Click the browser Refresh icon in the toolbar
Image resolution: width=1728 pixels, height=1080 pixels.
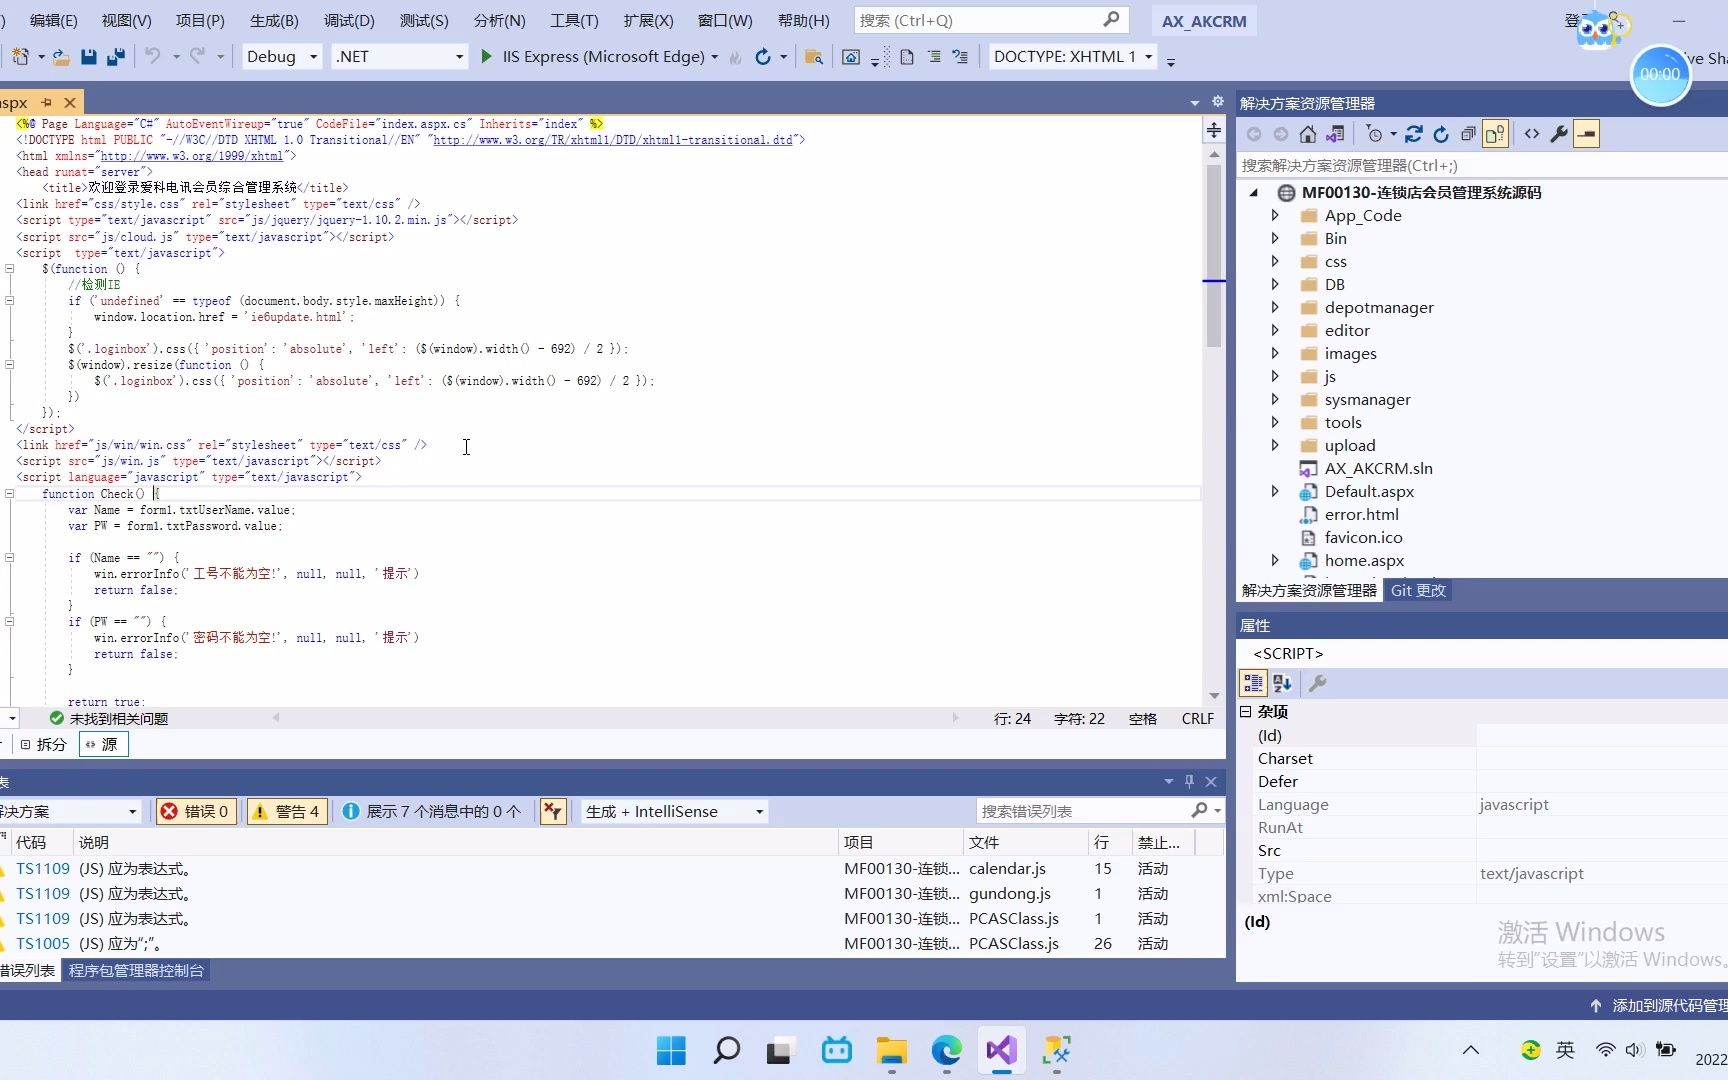(763, 57)
